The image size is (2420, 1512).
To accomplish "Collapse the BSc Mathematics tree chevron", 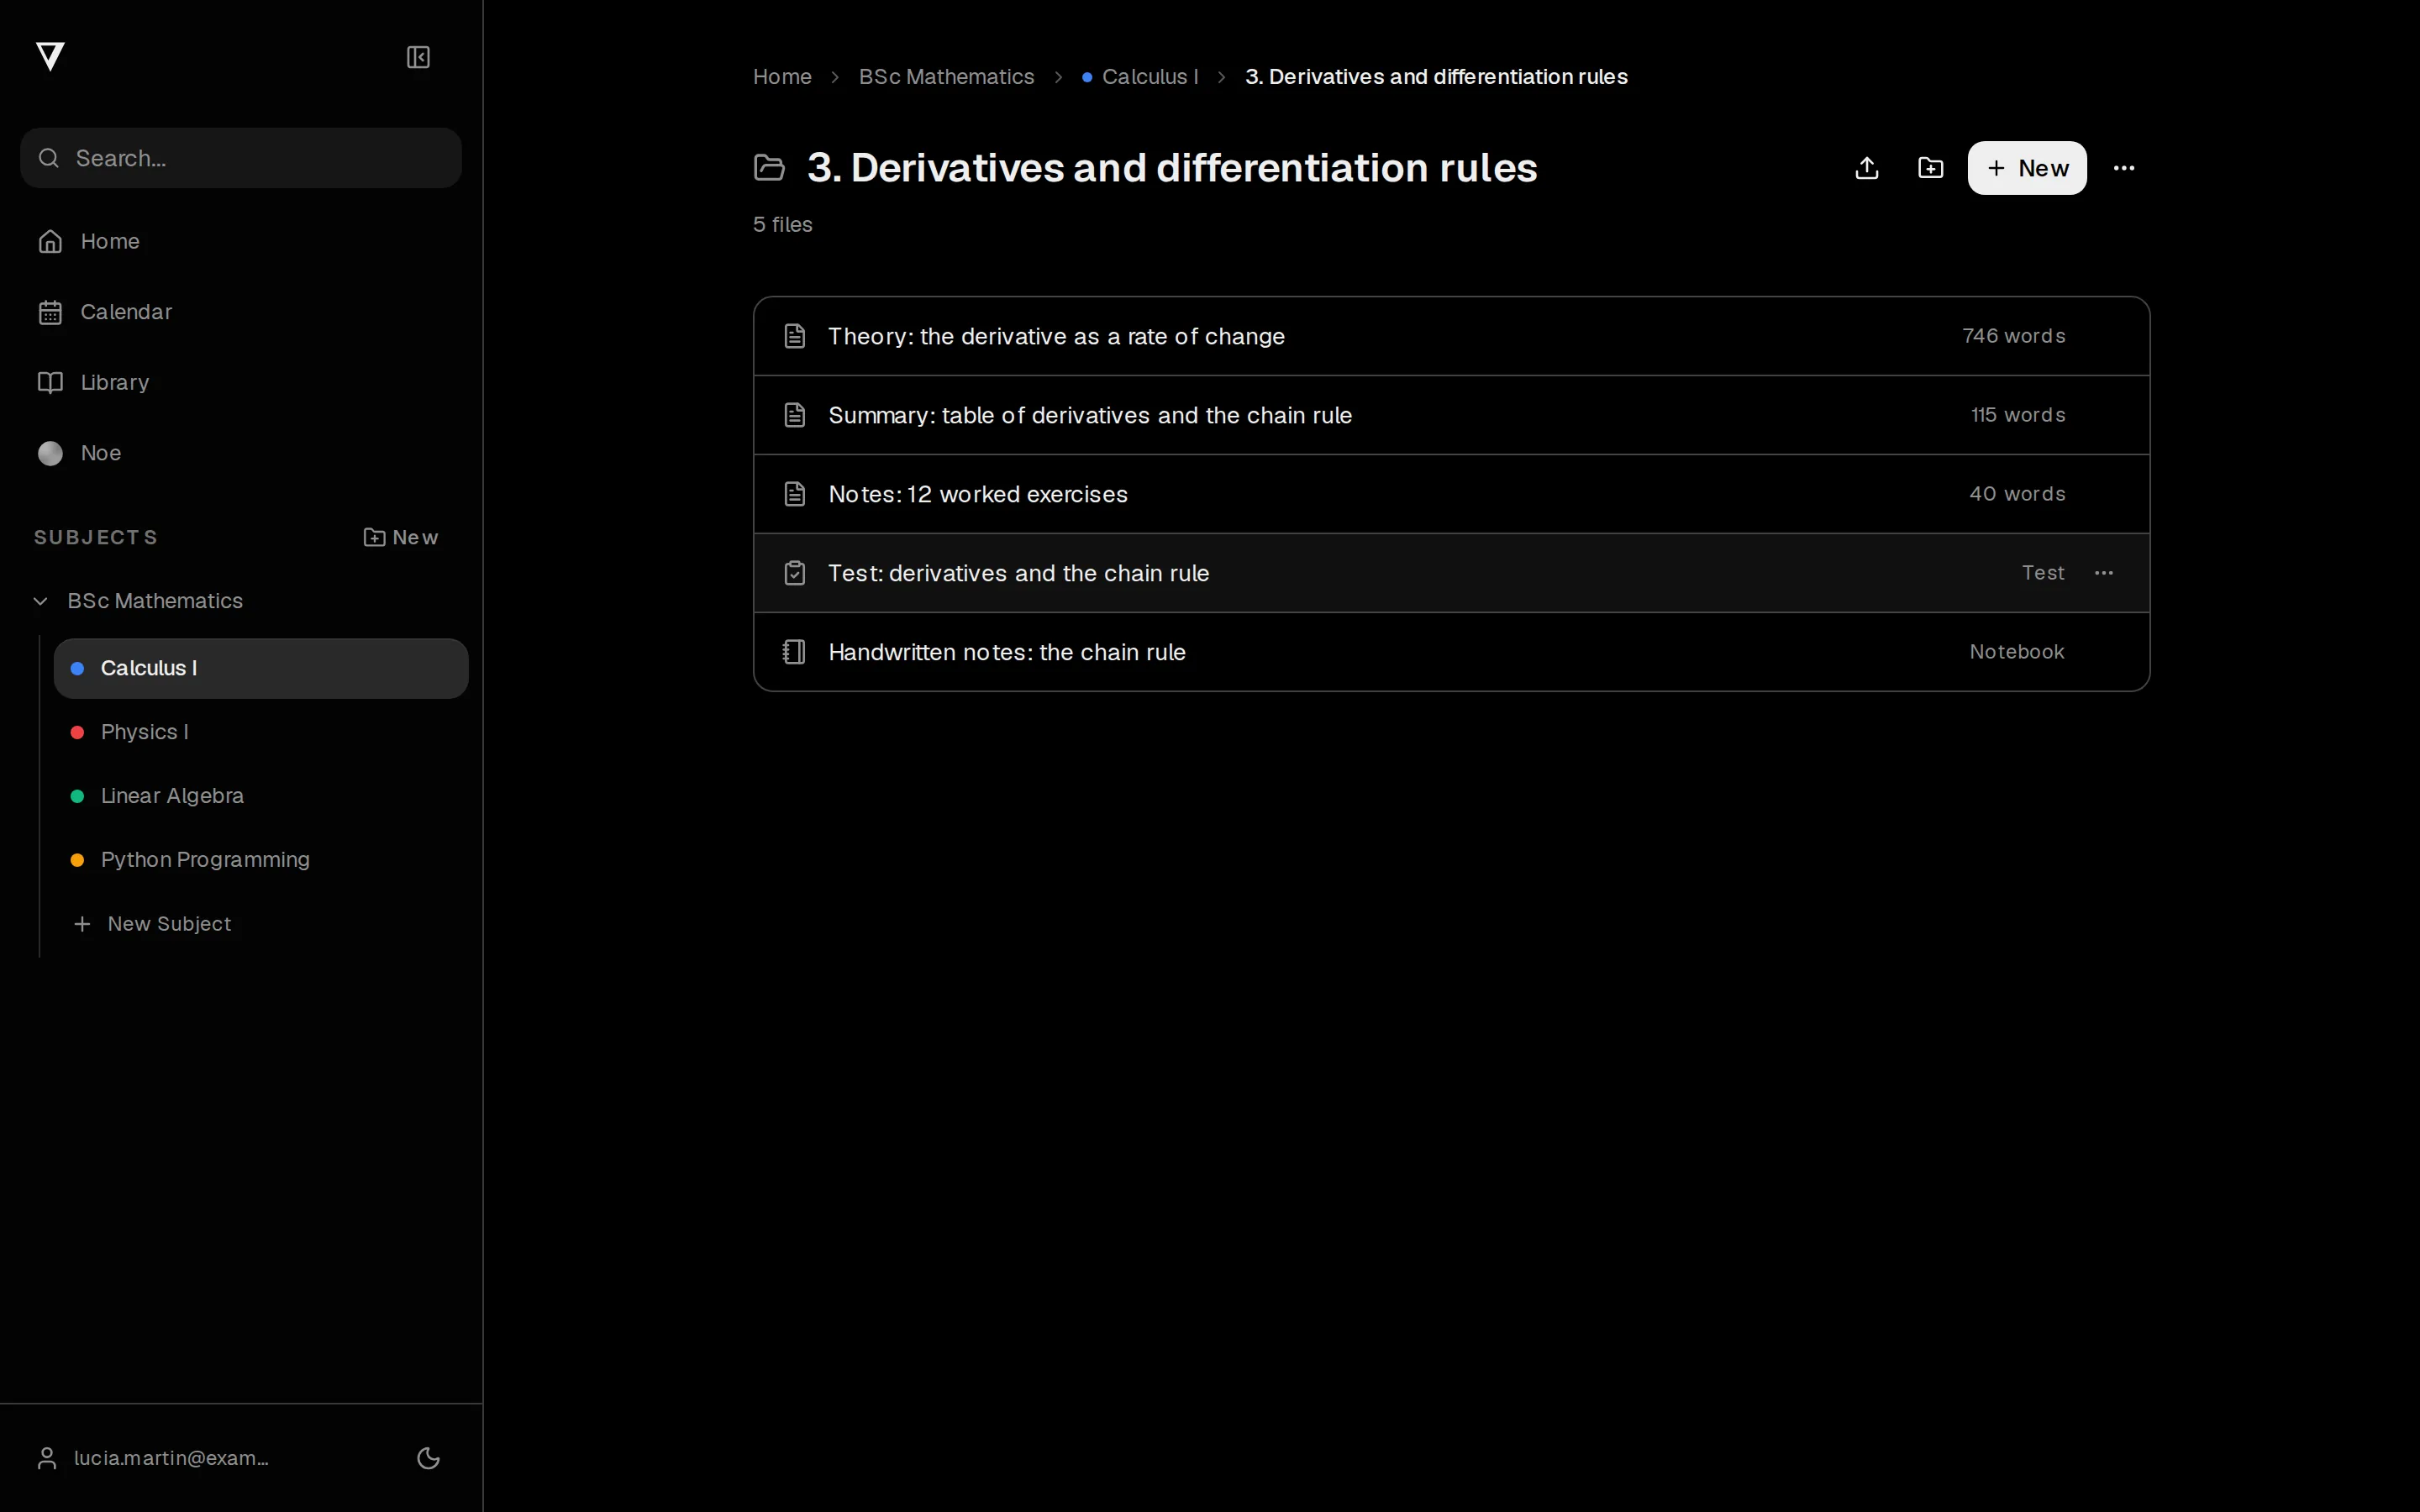I will pos(41,601).
